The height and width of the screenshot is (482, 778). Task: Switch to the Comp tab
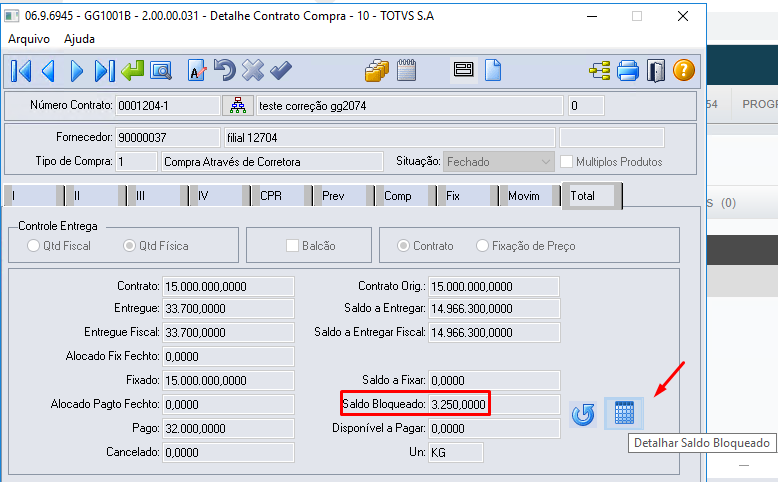tap(405, 196)
